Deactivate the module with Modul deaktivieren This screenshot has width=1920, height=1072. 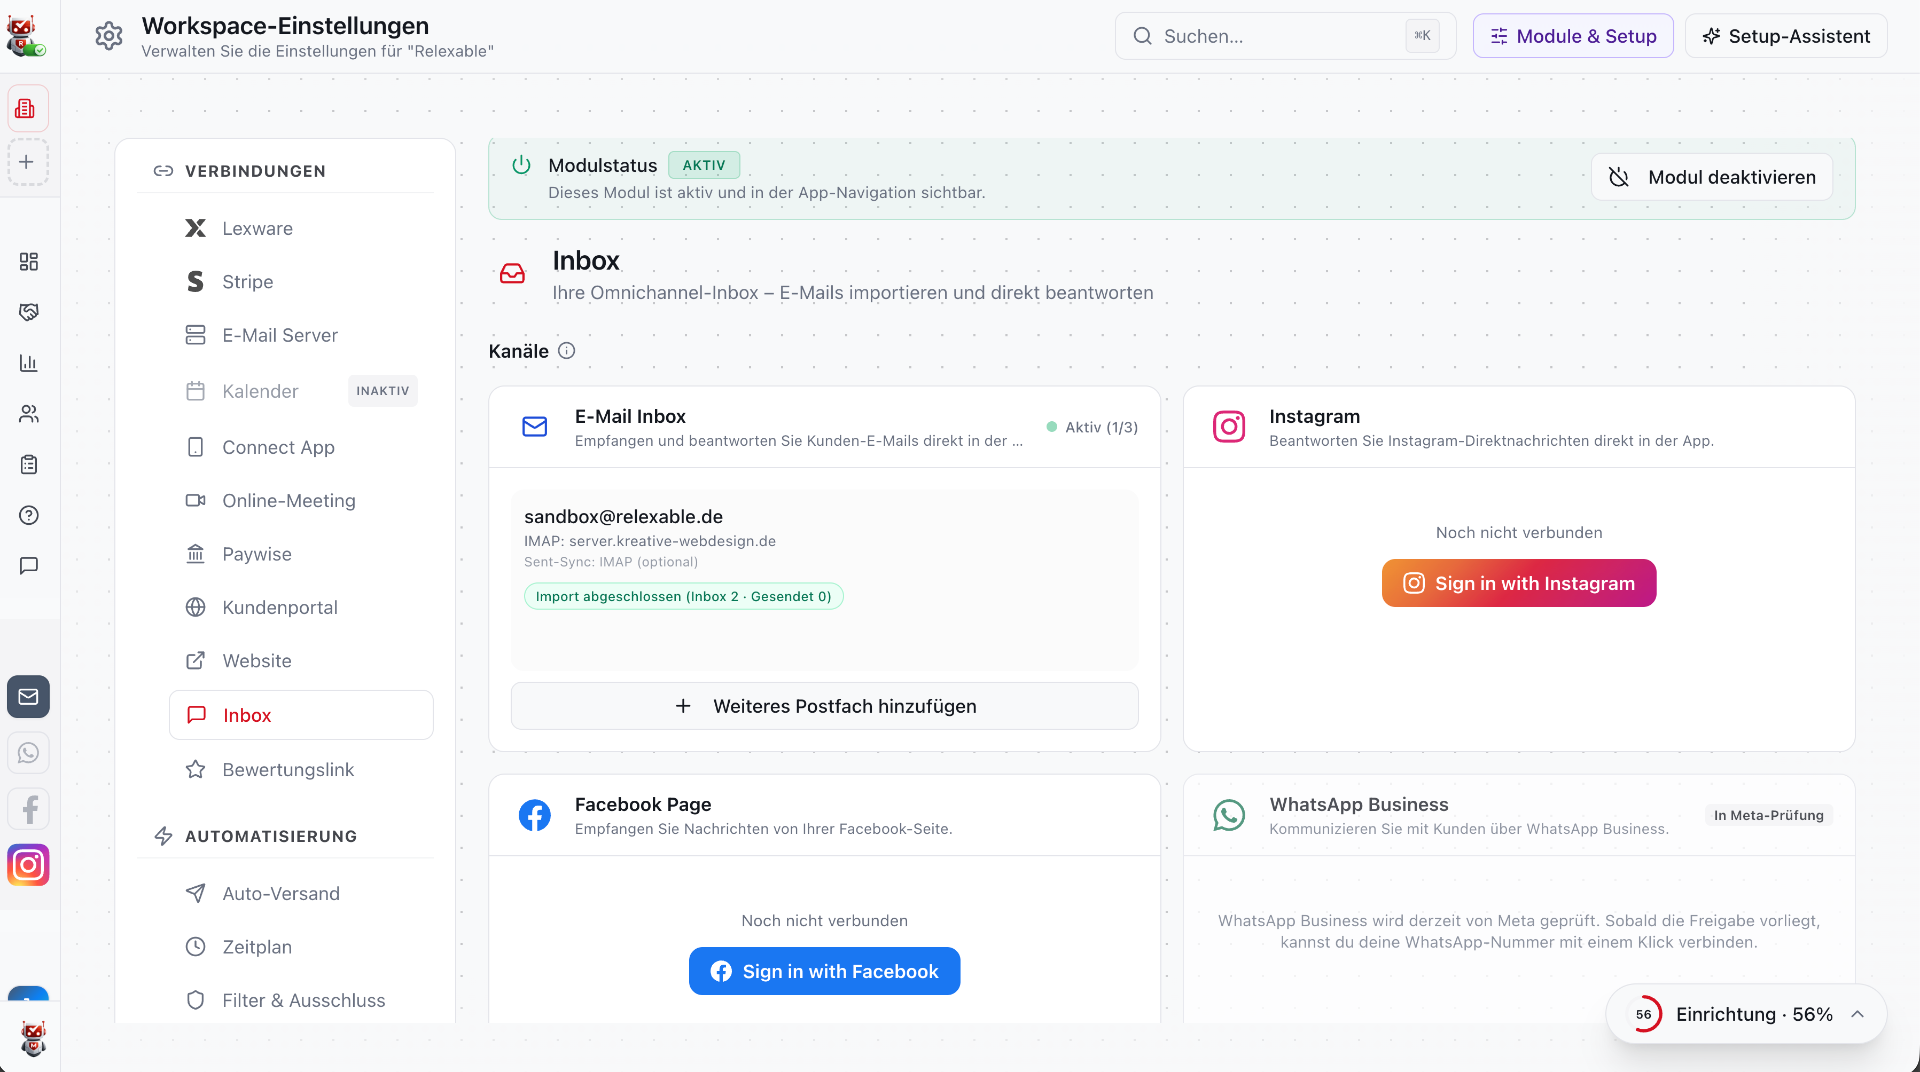1712,177
